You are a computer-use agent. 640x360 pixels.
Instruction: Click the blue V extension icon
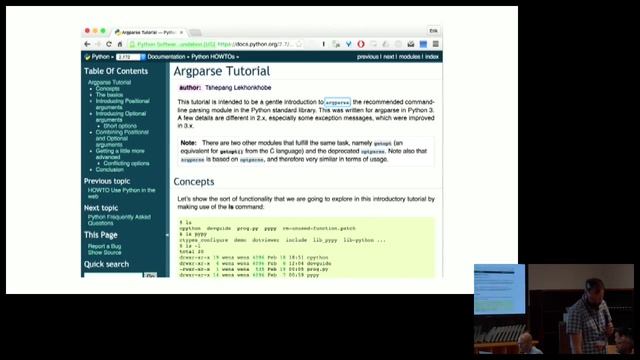coord(349,44)
